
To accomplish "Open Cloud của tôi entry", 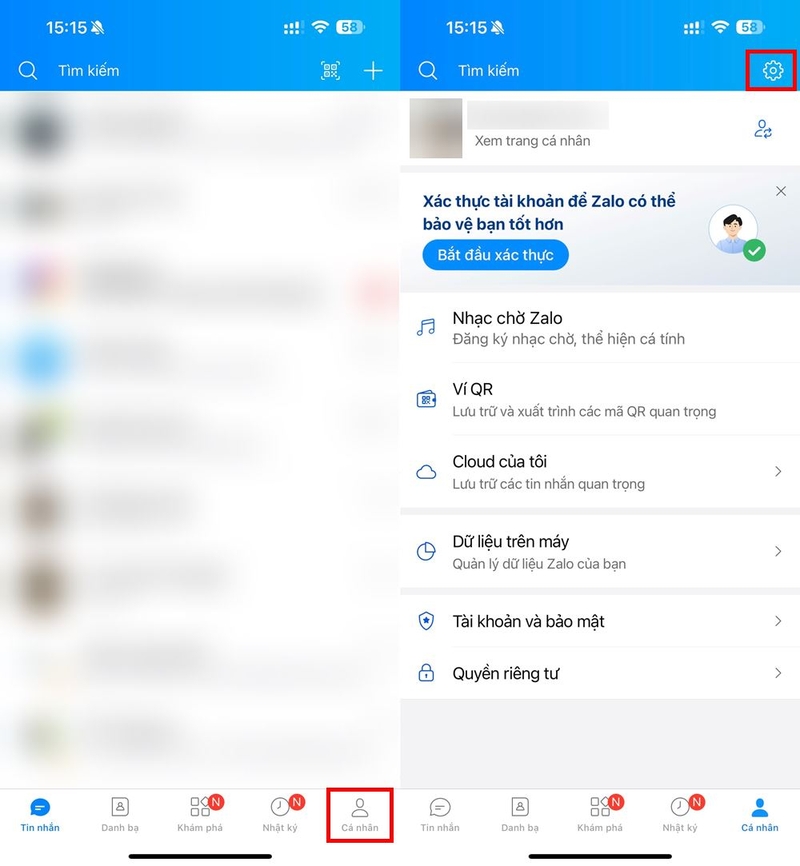I will click(600, 472).
